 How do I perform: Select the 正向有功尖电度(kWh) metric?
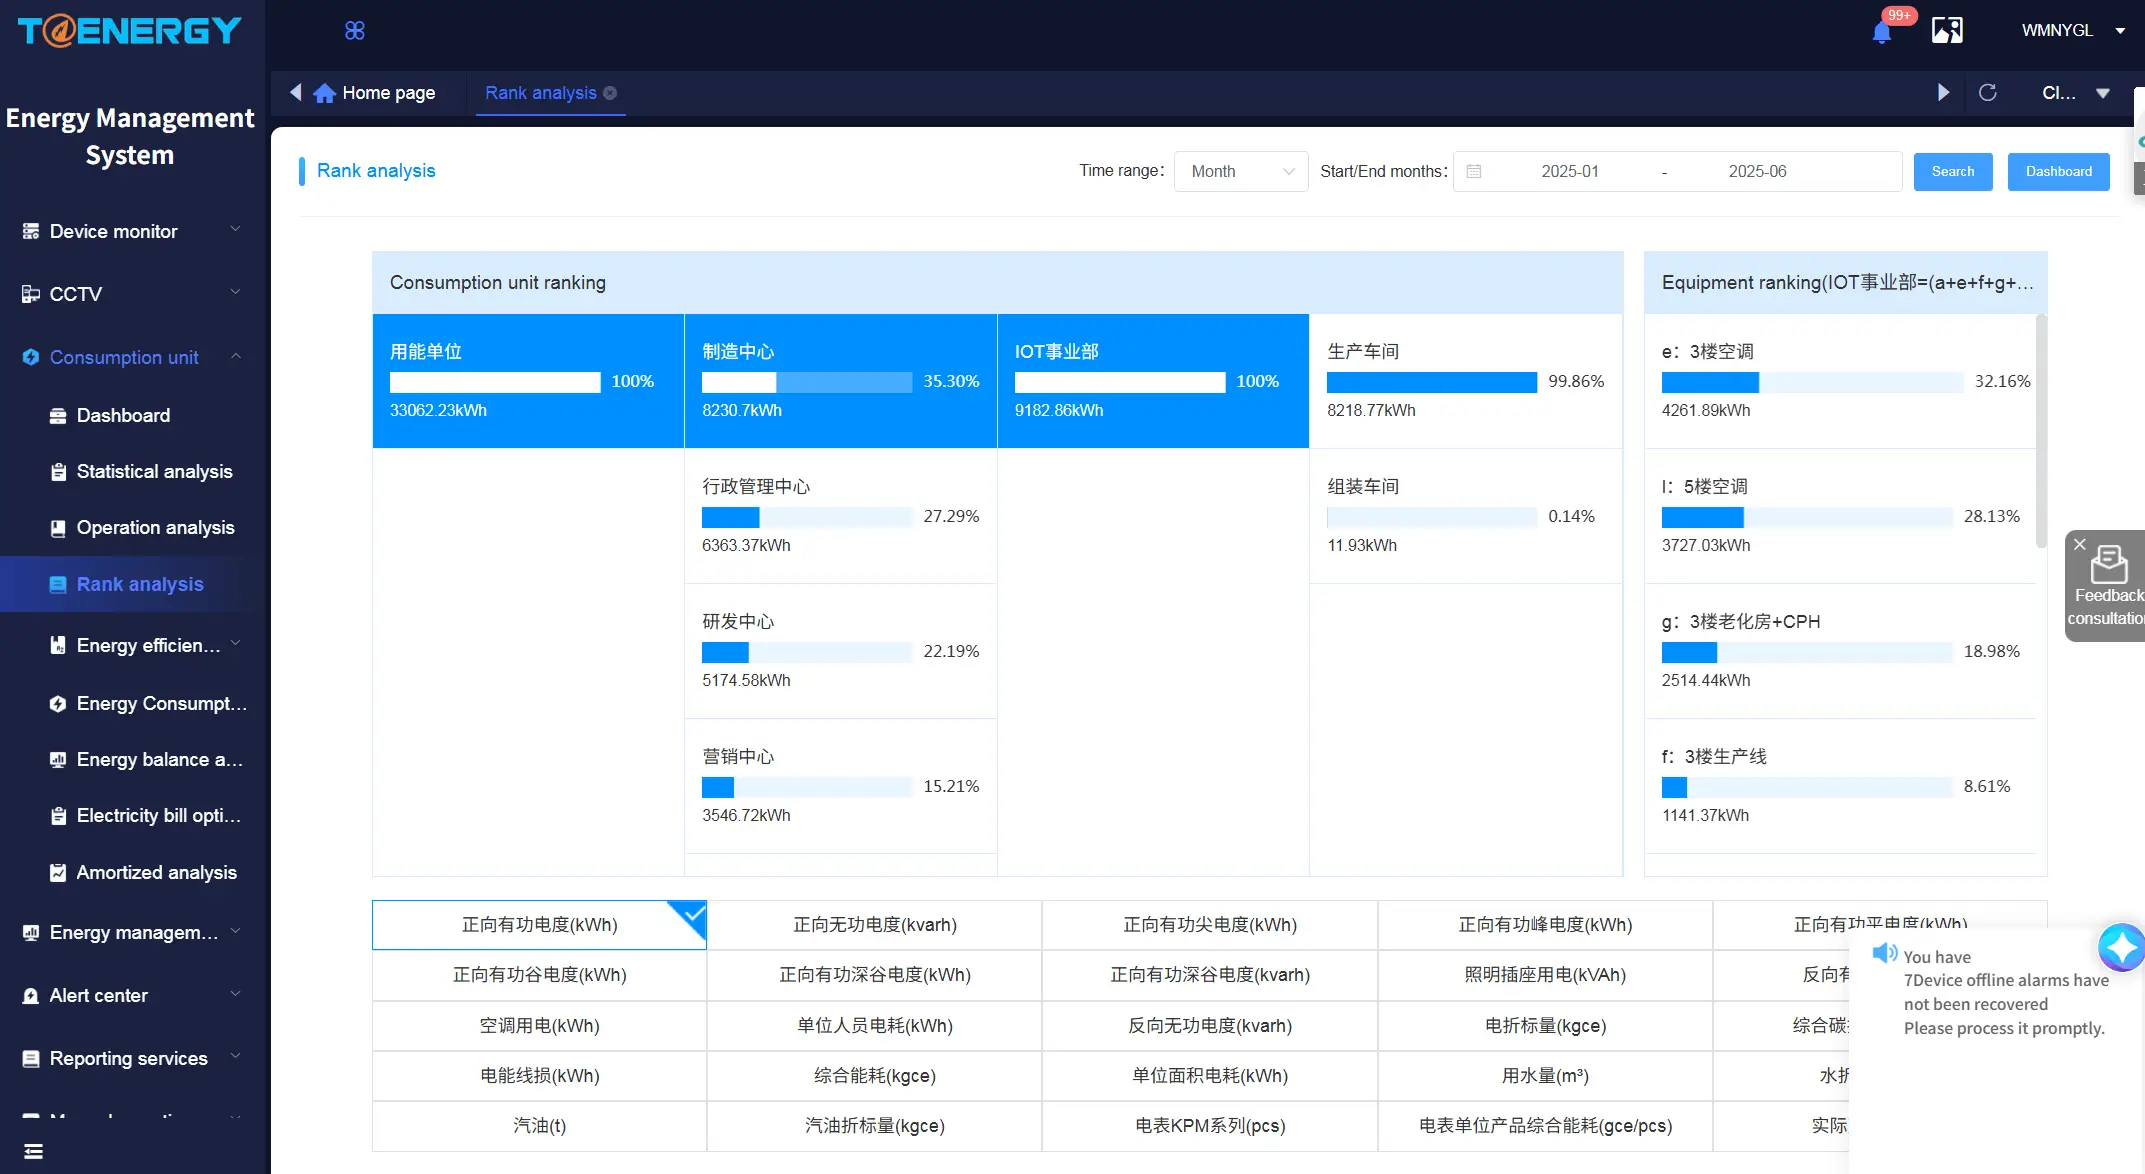(1209, 925)
